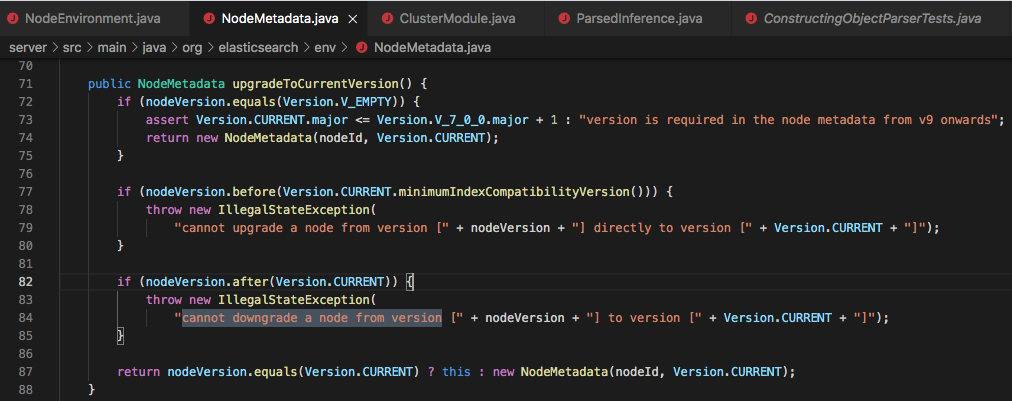Switch to the ParsedInference.java tab

638,18
